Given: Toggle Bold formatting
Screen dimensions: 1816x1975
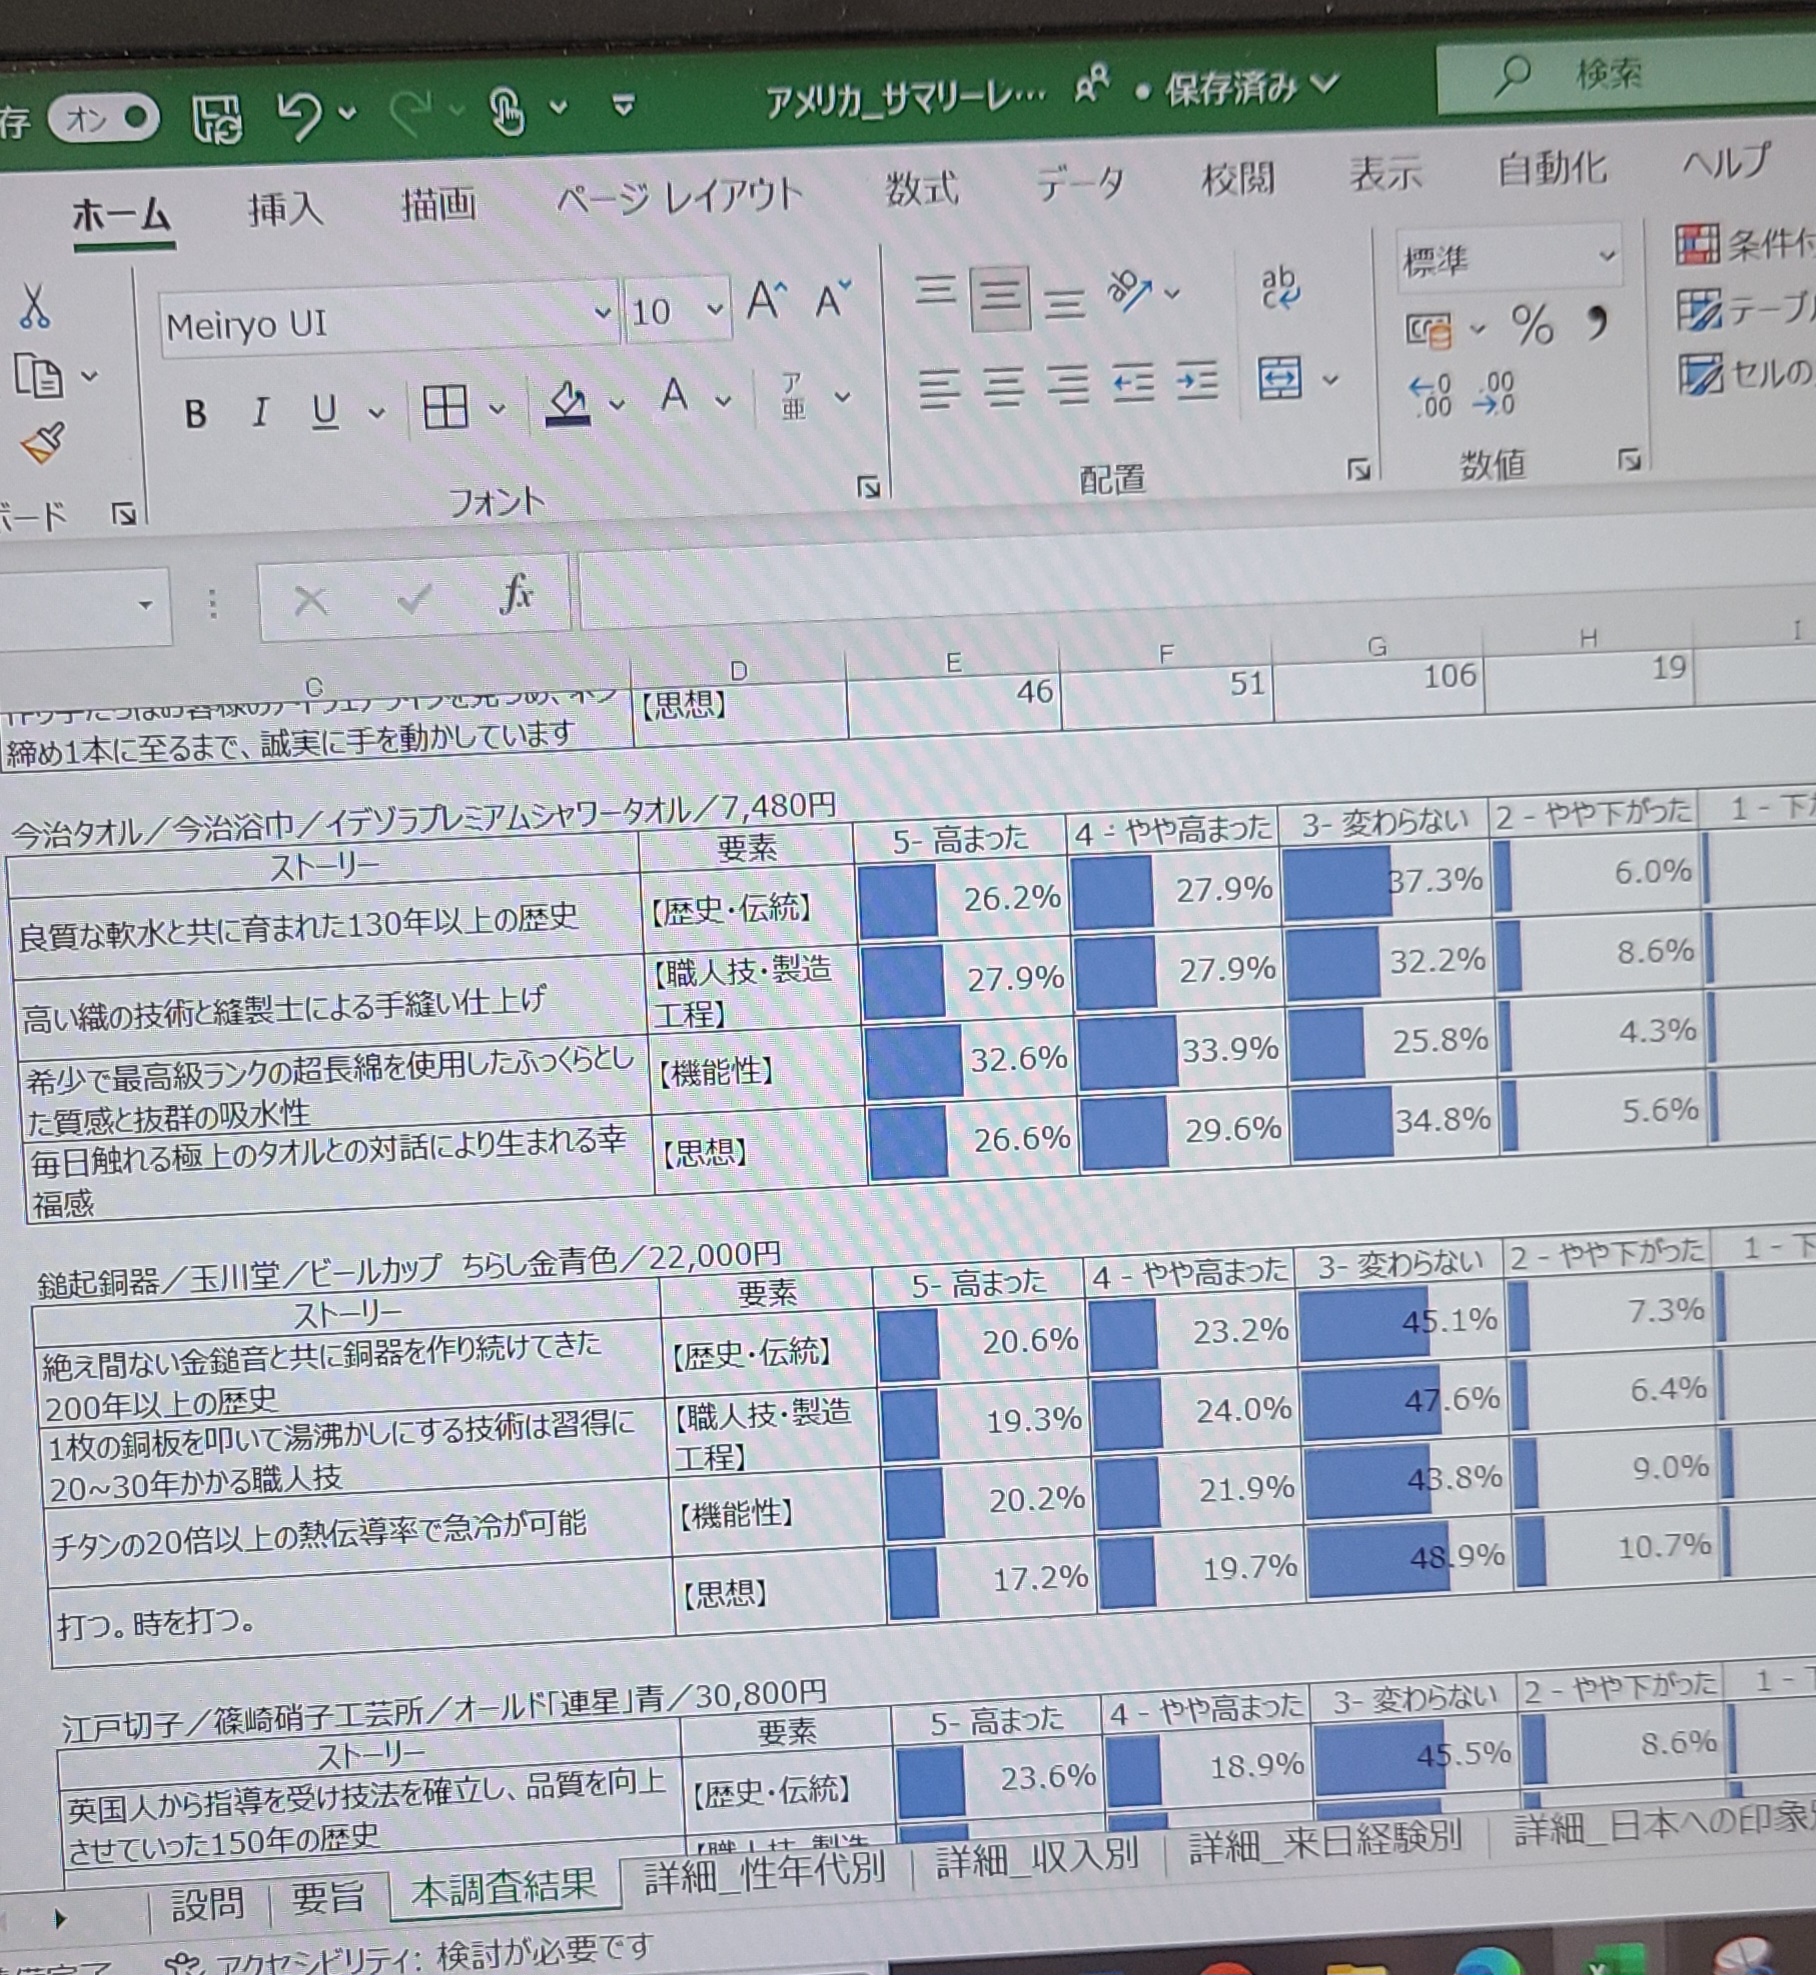Looking at the screenshot, I should point(196,413).
